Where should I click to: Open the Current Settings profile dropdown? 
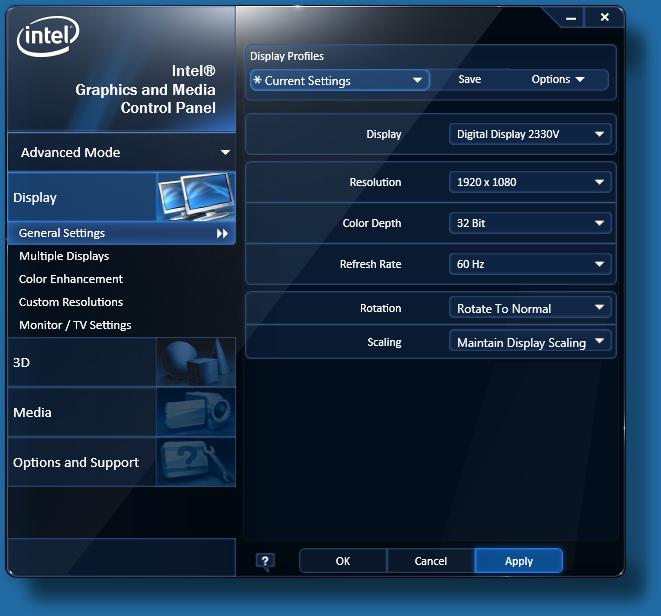340,81
